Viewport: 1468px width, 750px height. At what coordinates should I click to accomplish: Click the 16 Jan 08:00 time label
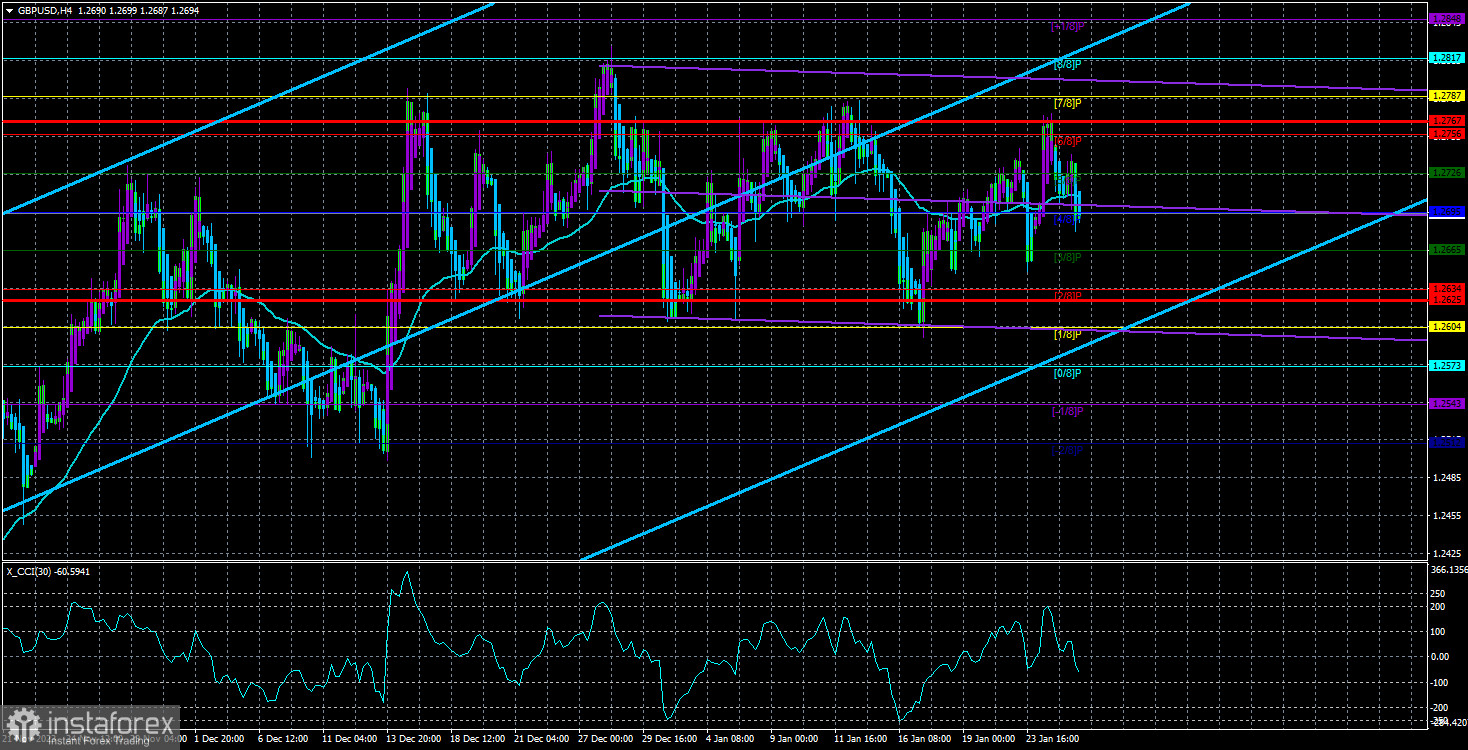click(x=924, y=740)
